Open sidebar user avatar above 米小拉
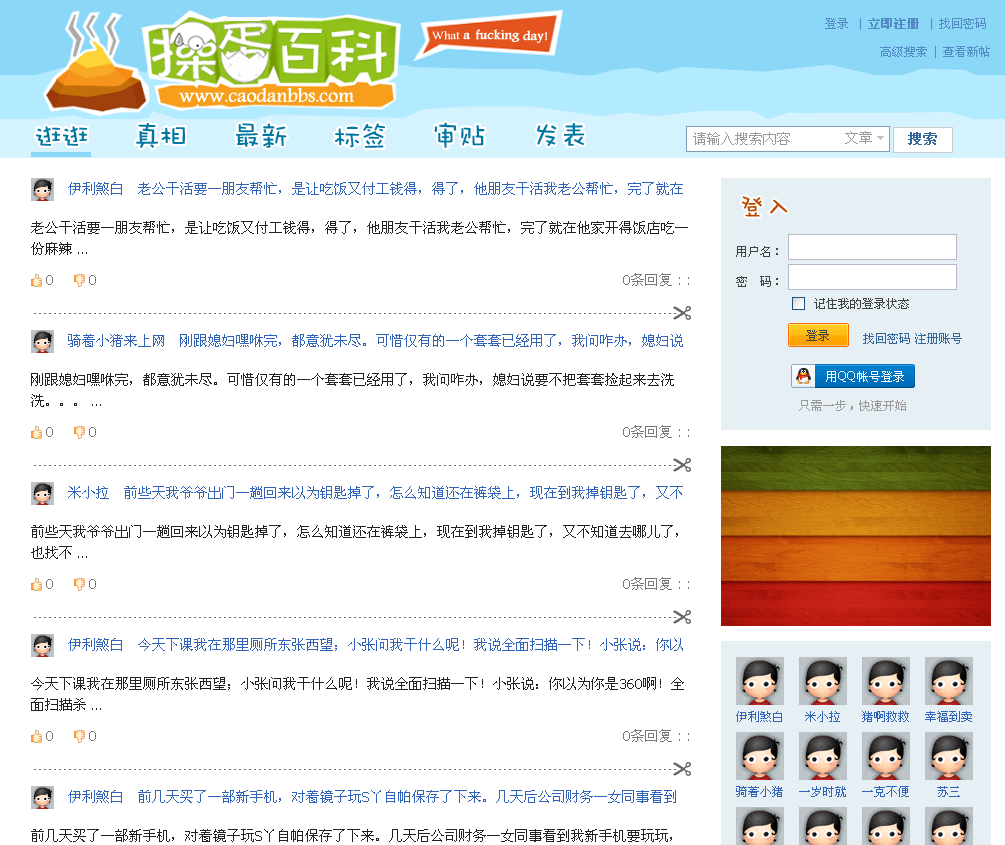 click(822, 681)
